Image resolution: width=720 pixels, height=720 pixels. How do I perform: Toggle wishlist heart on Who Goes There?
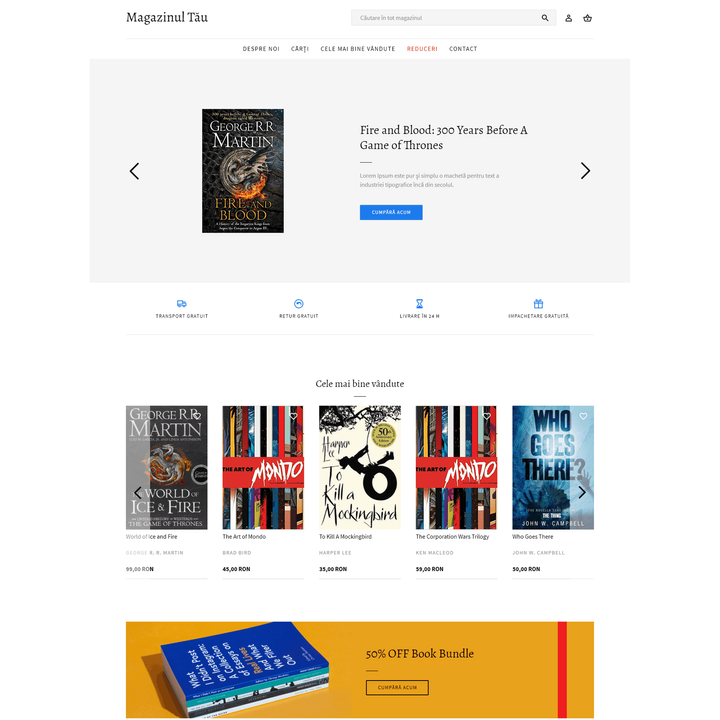pyautogui.click(x=583, y=416)
